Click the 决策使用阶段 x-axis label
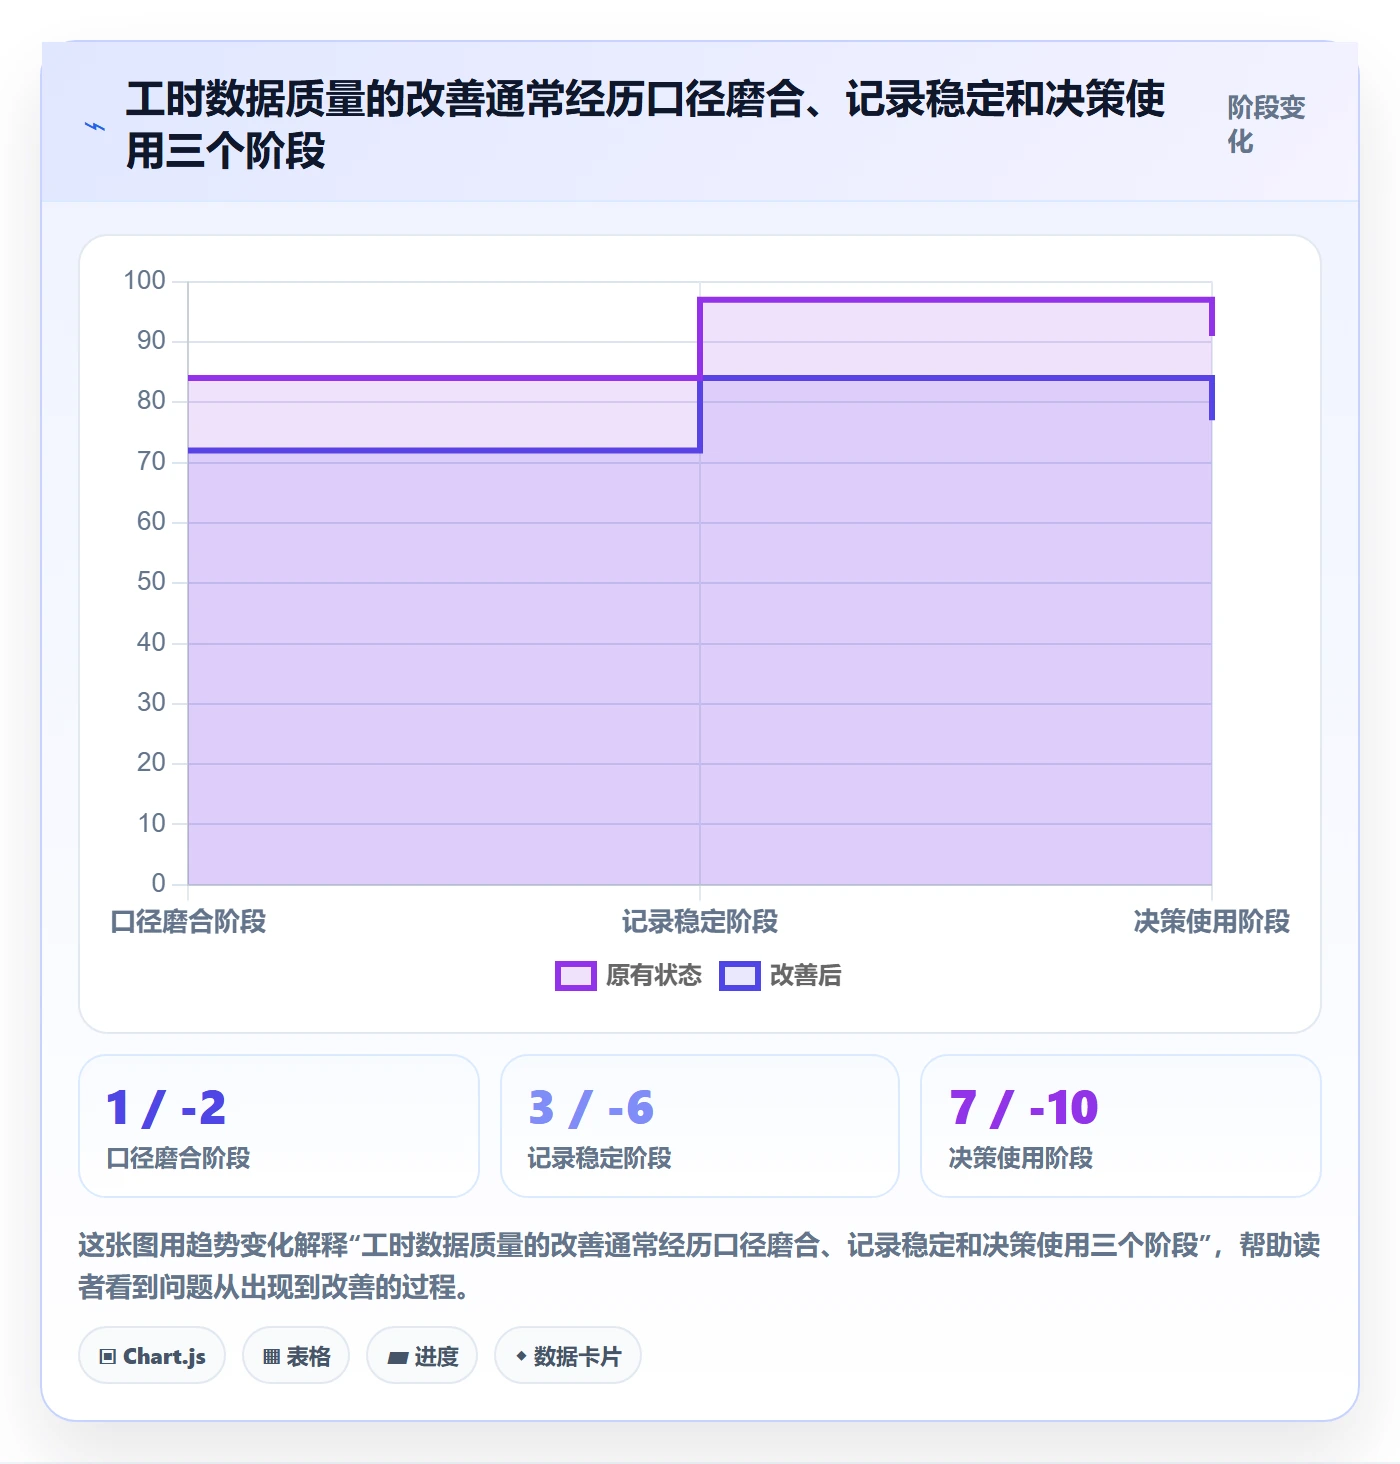1400x1464 pixels. click(1212, 921)
